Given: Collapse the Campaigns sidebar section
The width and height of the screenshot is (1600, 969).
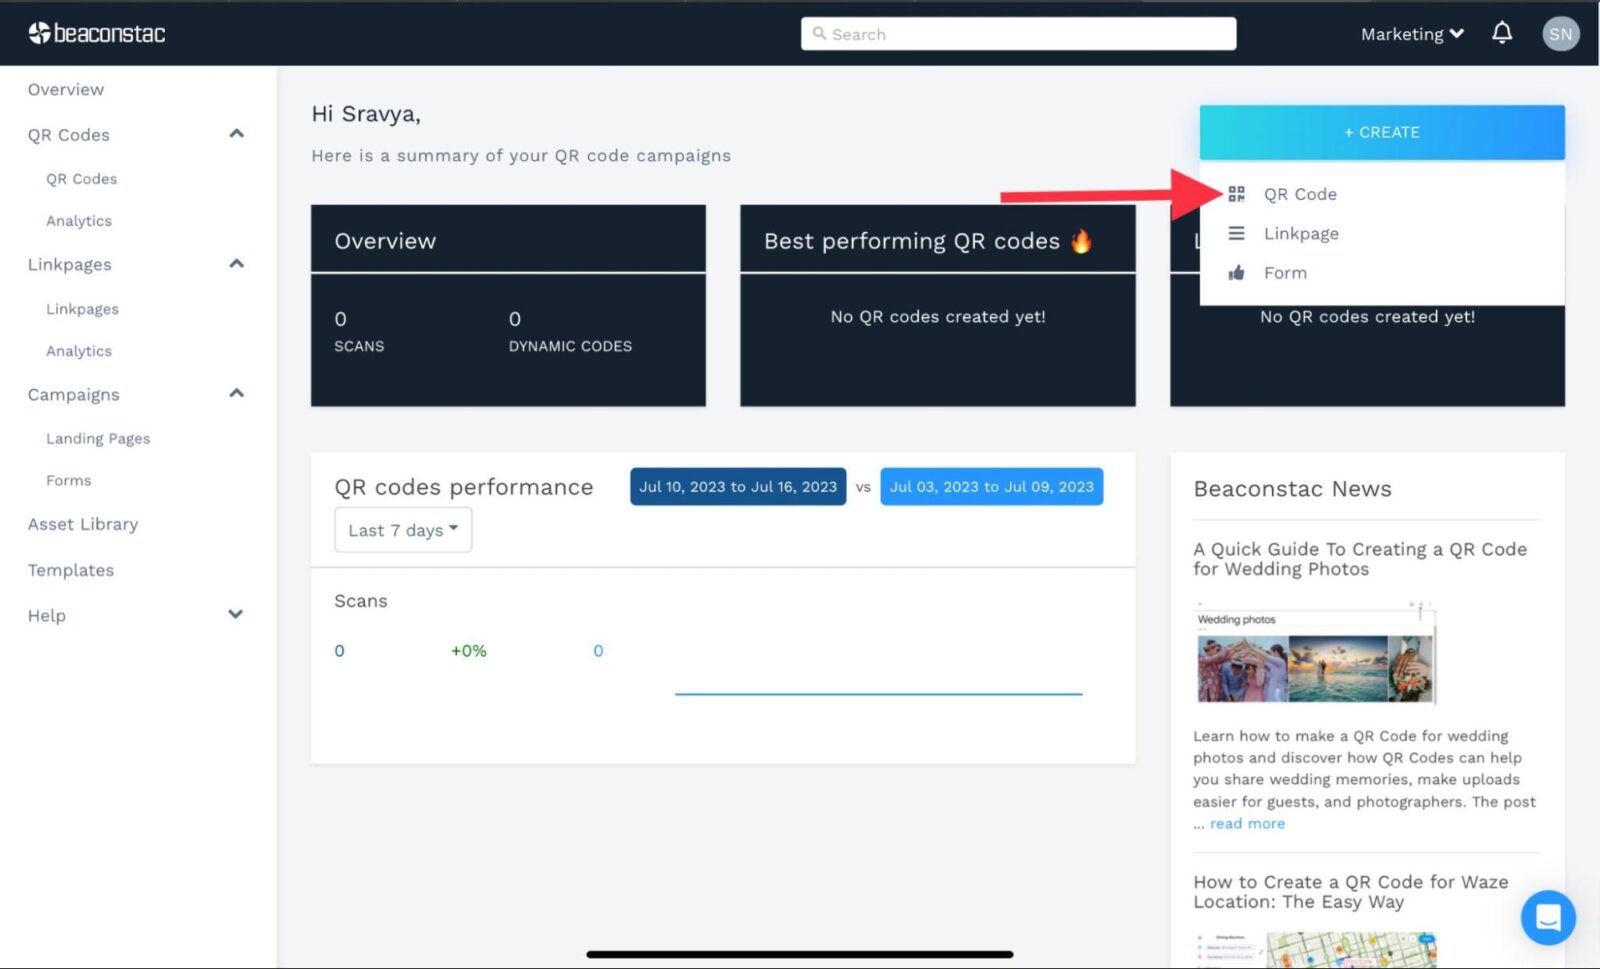Looking at the screenshot, I should click(x=236, y=393).
